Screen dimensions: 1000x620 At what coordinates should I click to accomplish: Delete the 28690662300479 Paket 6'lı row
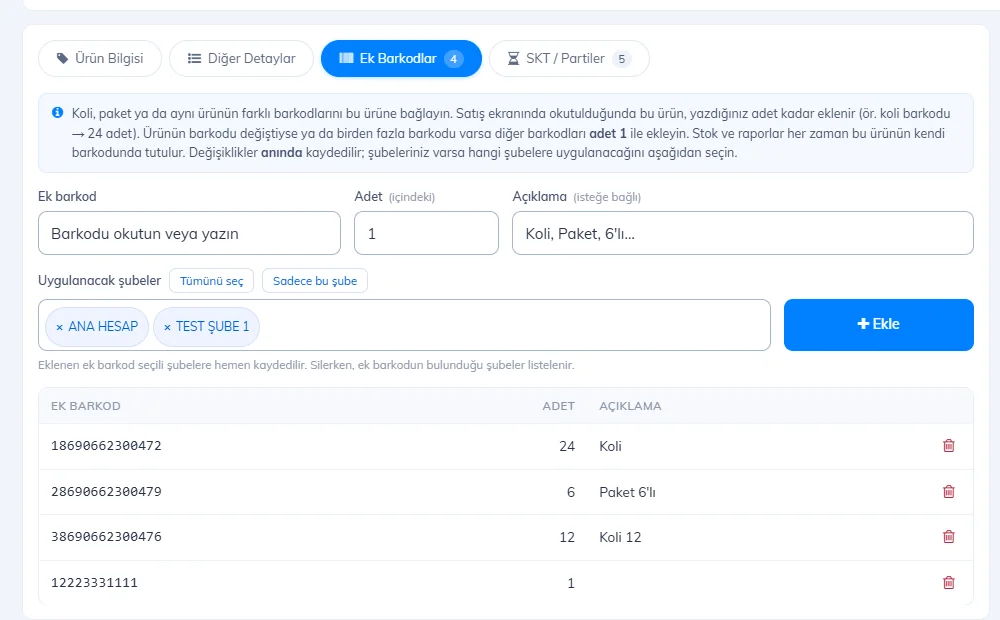pyautogui.click(x=948, y=492)
